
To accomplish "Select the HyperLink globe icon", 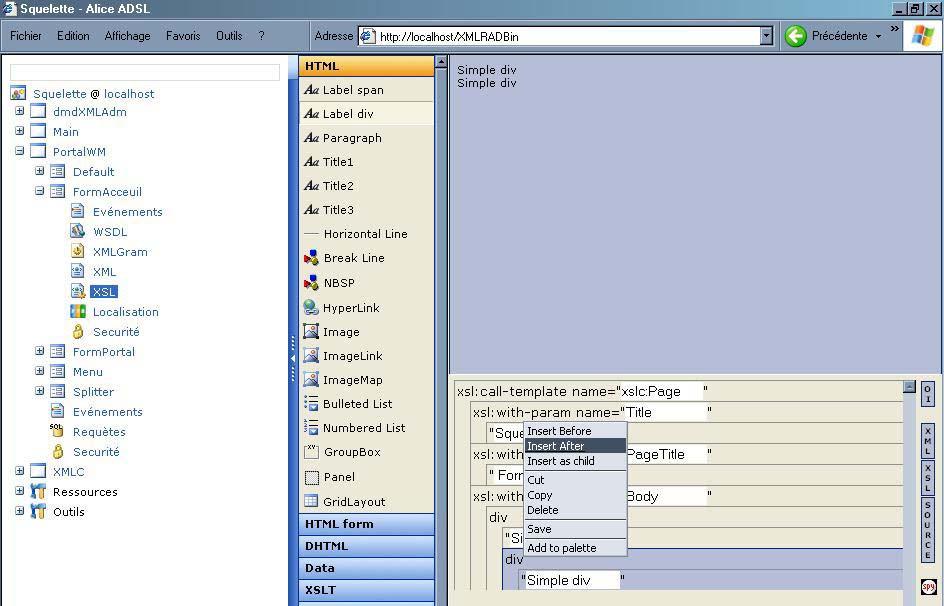I will (311, 308).
